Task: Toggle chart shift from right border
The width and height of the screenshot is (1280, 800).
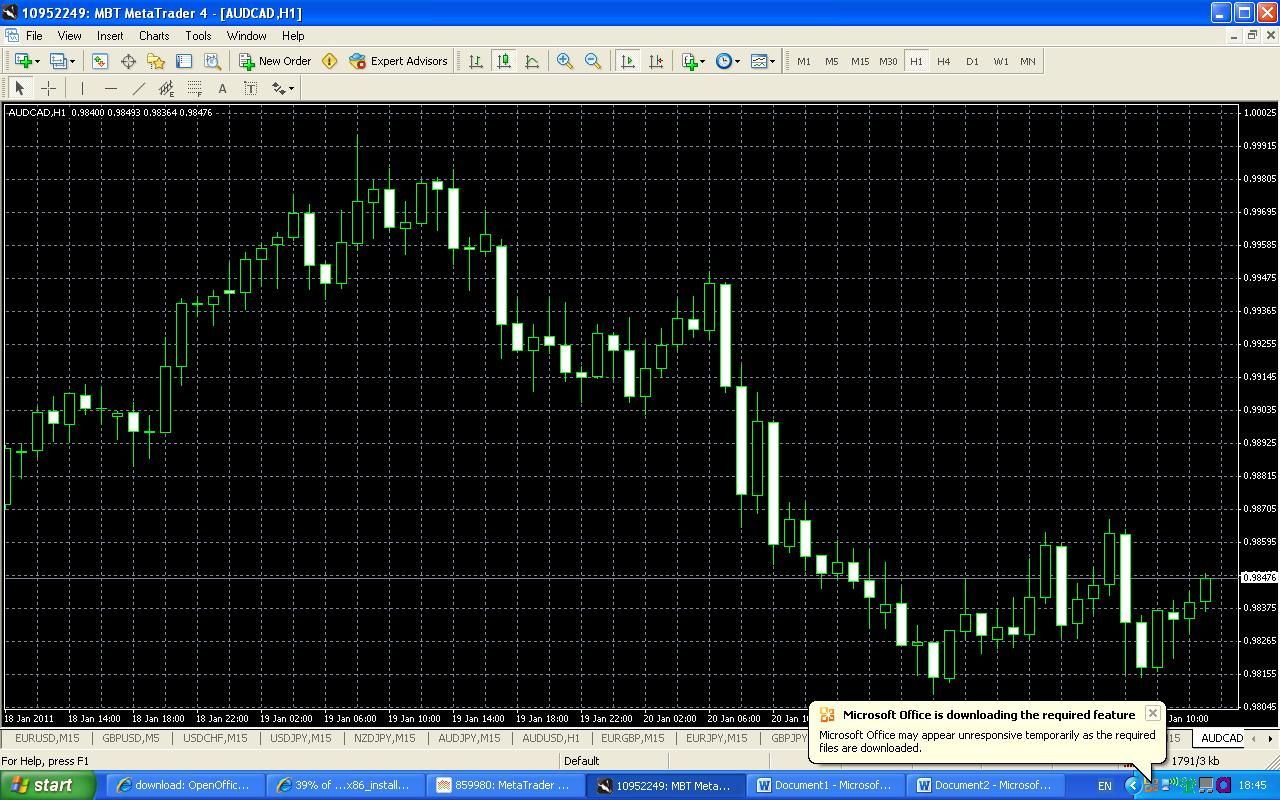Action: pos(656,61)
